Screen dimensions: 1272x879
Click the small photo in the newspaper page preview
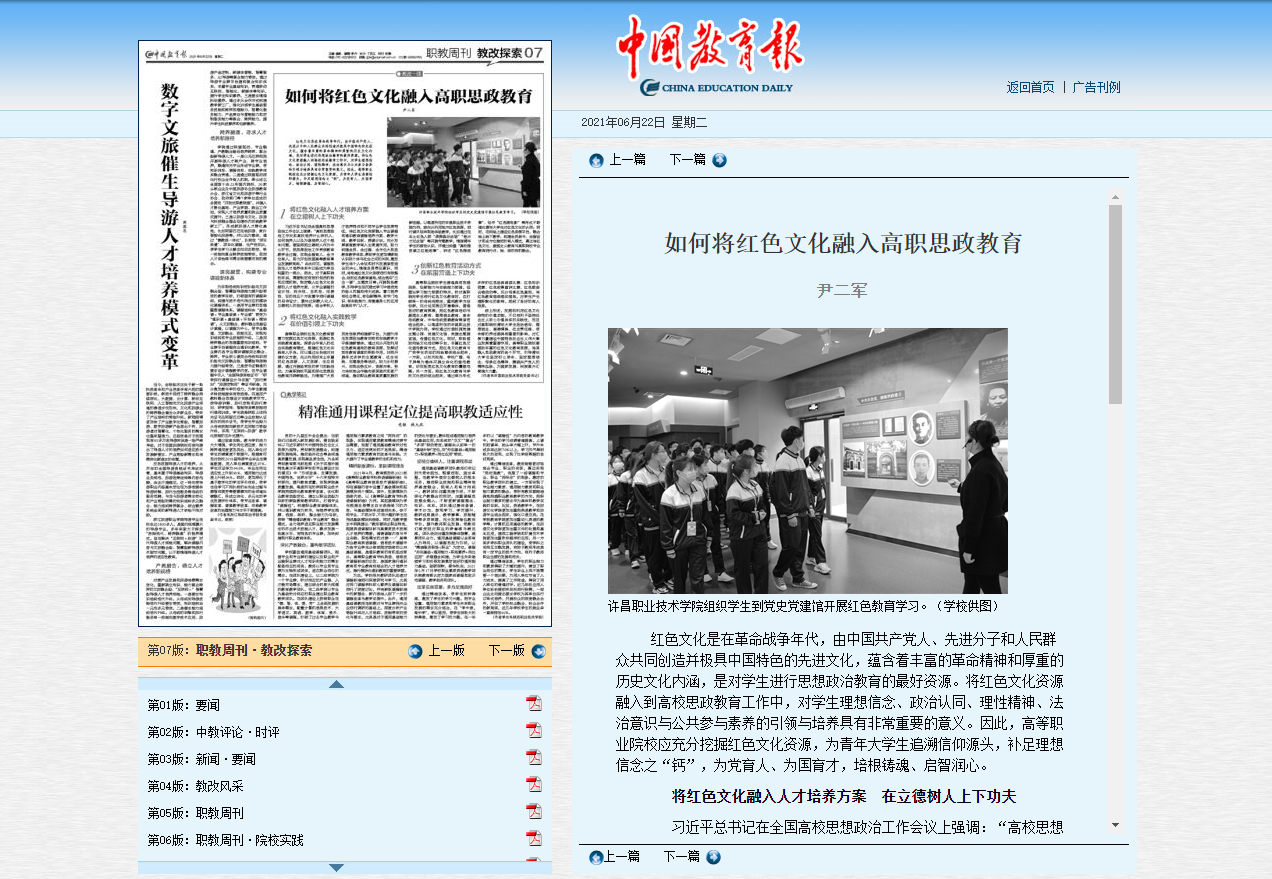click(464, 162)
